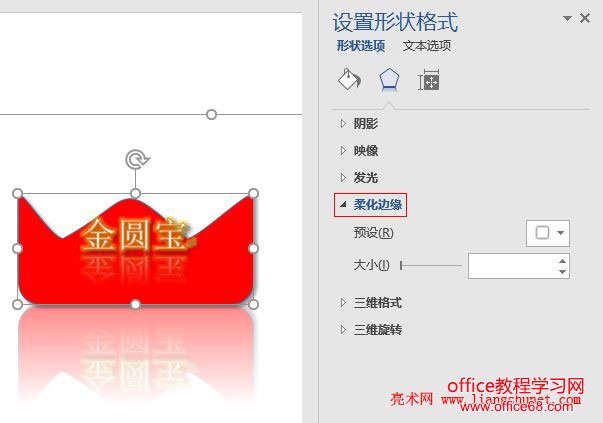Viewport: 603px width, 423px height.
Task: Expand the 阴影 section
Action: click(x=358, y=123)
